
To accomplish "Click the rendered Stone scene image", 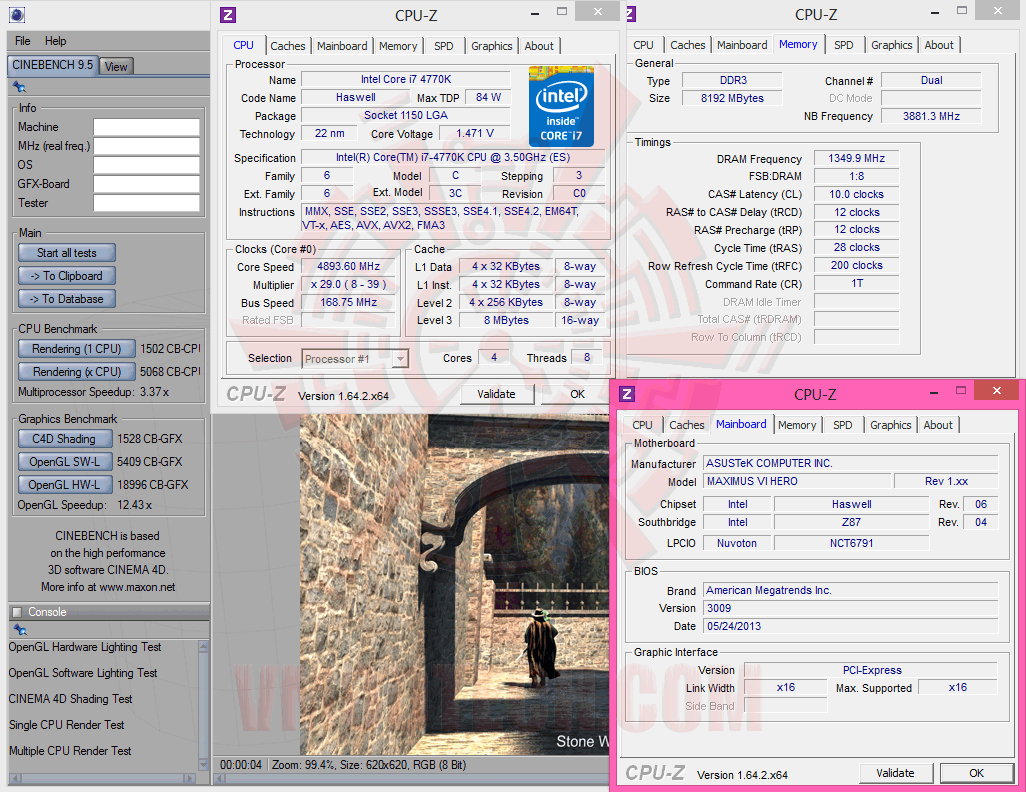I will tap(455, 584).
